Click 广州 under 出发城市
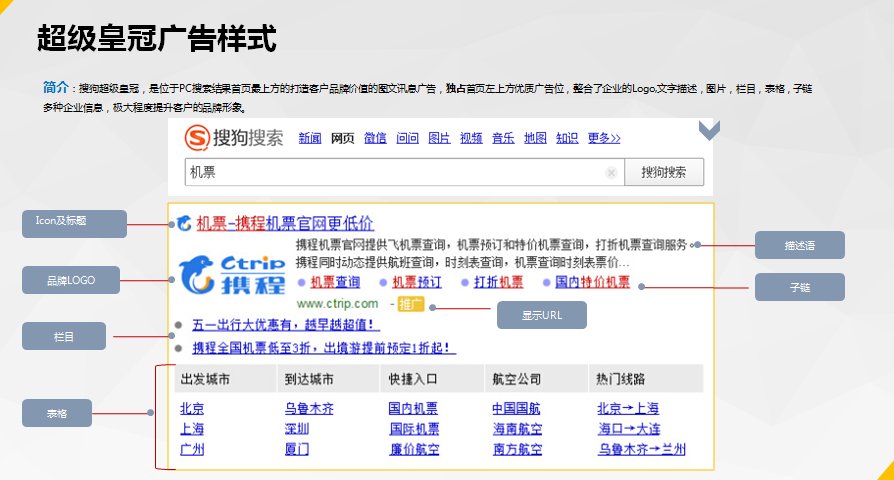 coord(192,449)
